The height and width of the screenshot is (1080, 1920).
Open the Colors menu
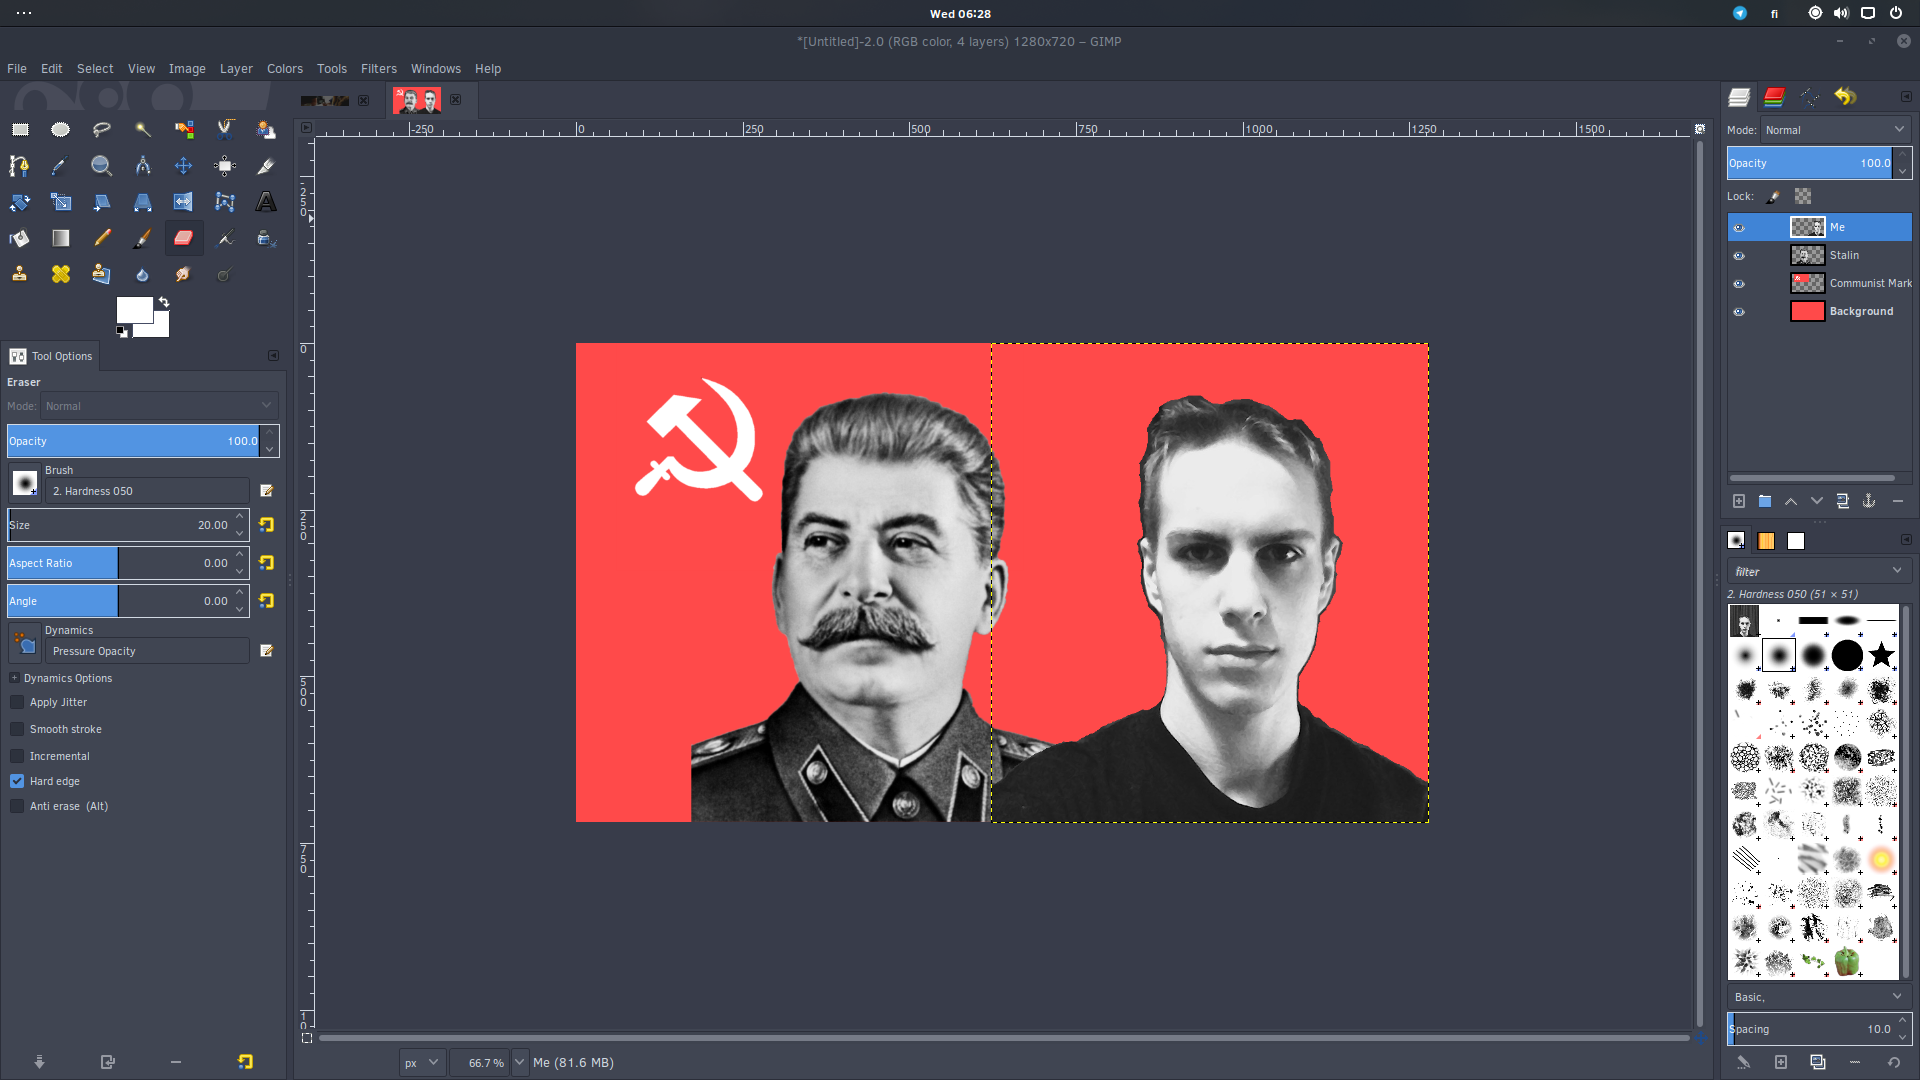pos(285,69)
